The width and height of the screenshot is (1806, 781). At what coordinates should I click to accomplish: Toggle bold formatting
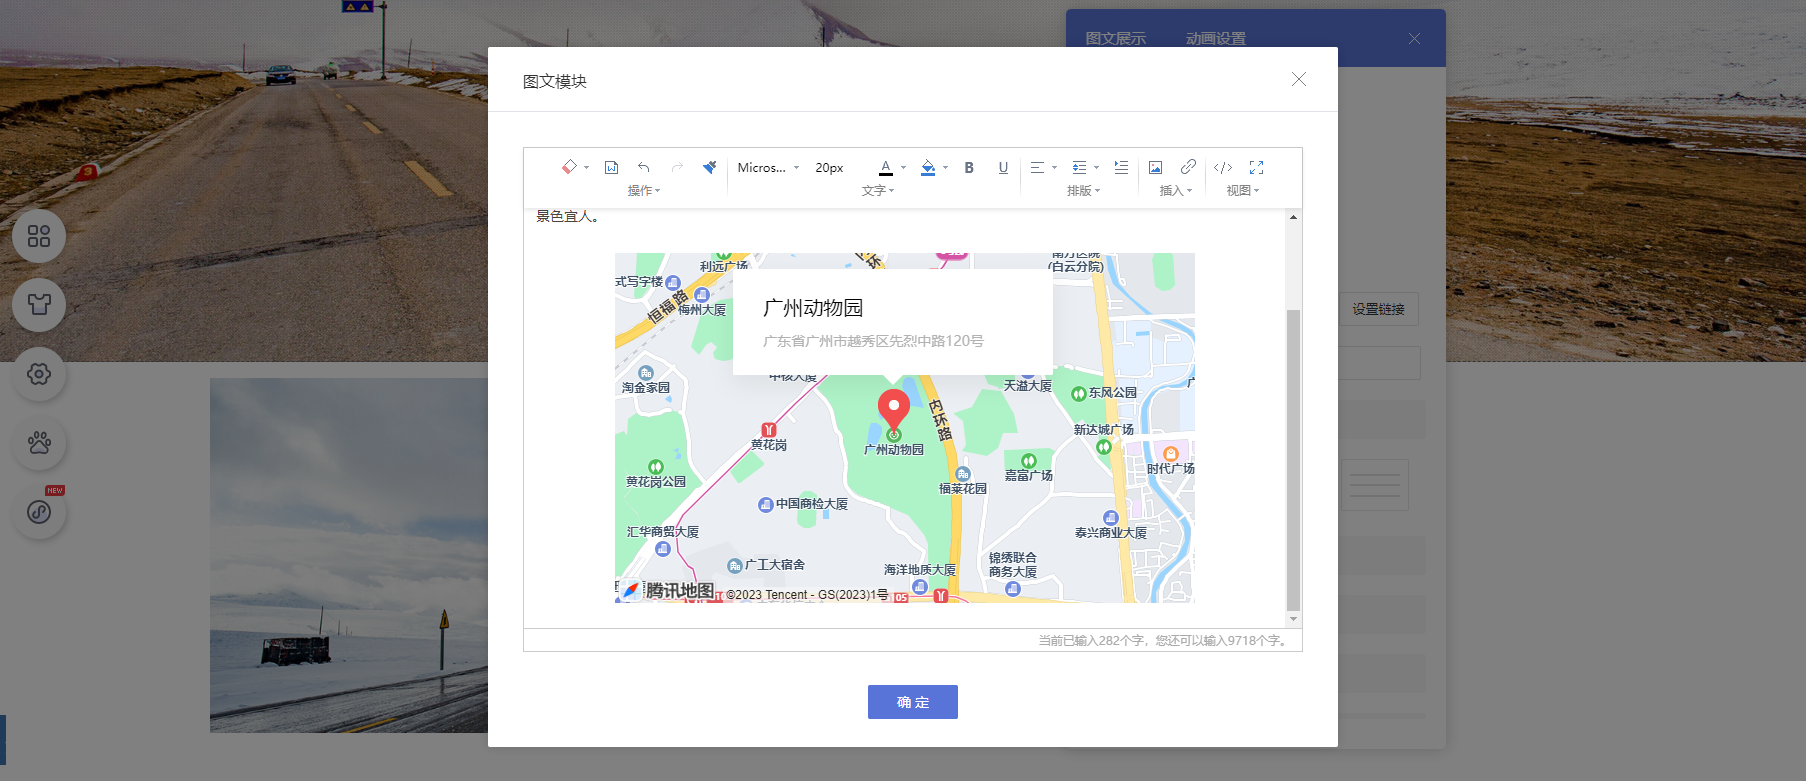coord(969,167)
